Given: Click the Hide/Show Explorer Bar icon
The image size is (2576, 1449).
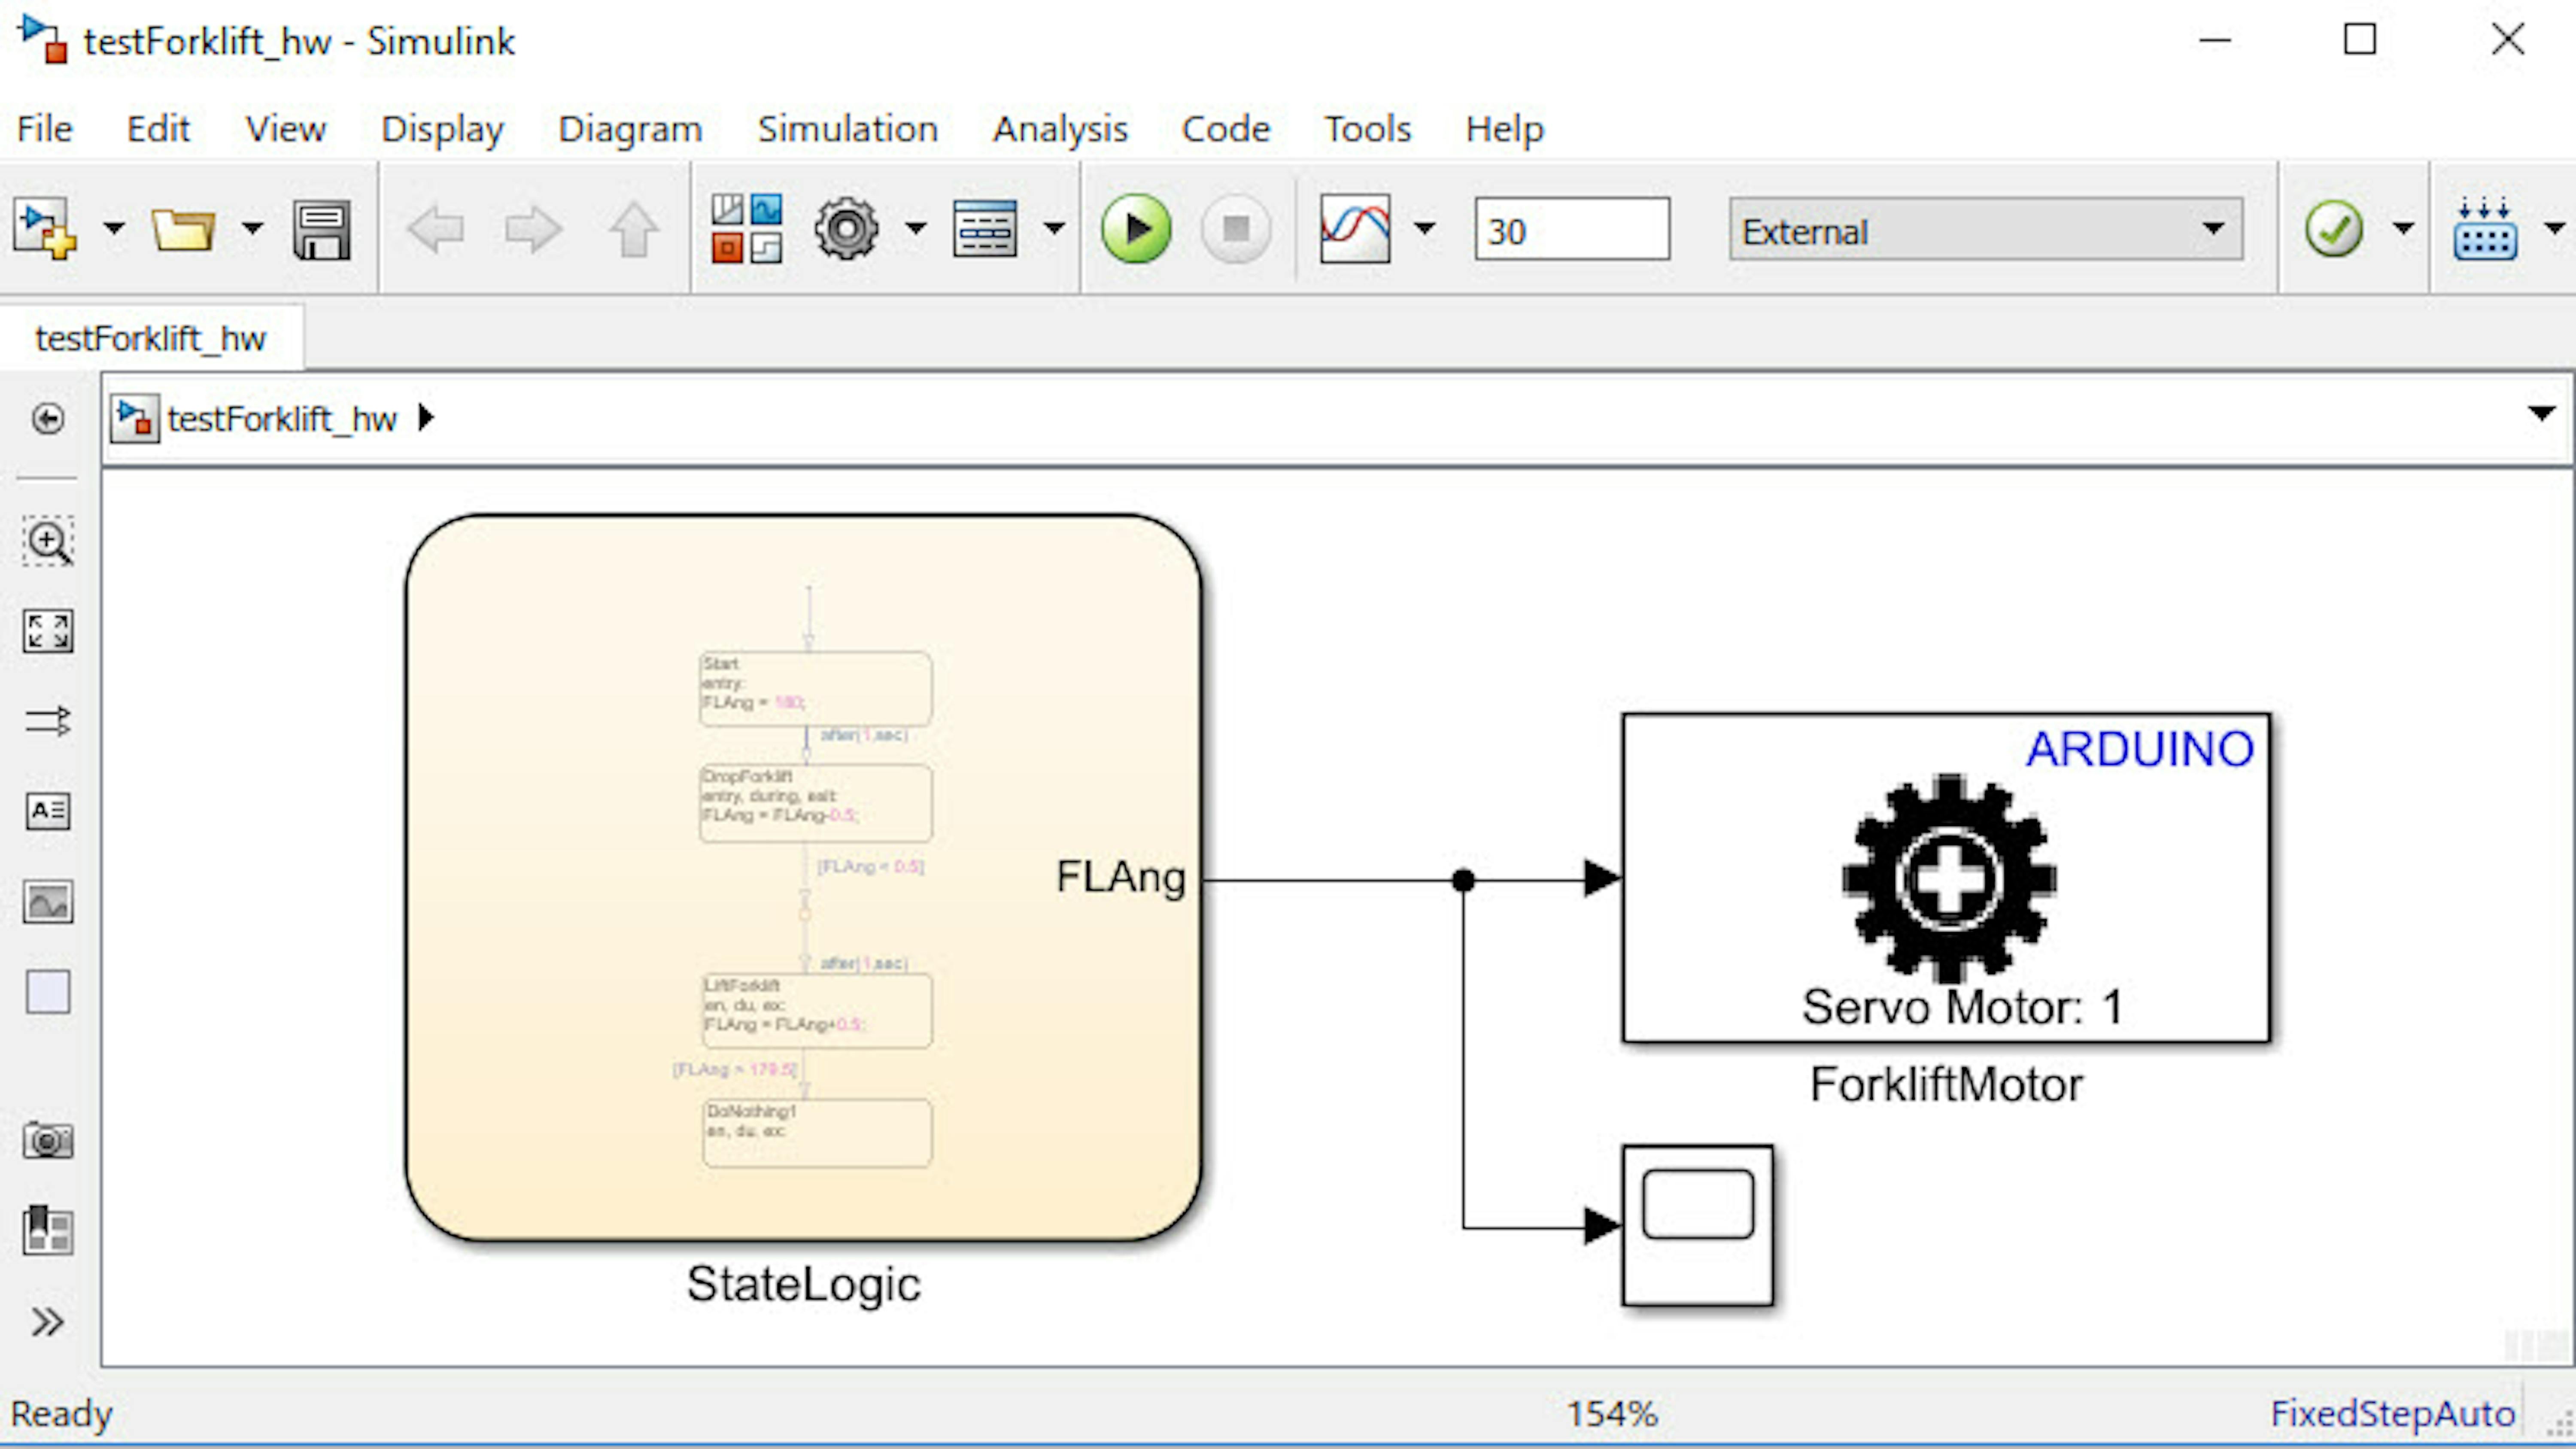Looking at the screenshot, I should pyautogui.click(x=48, y=418).
